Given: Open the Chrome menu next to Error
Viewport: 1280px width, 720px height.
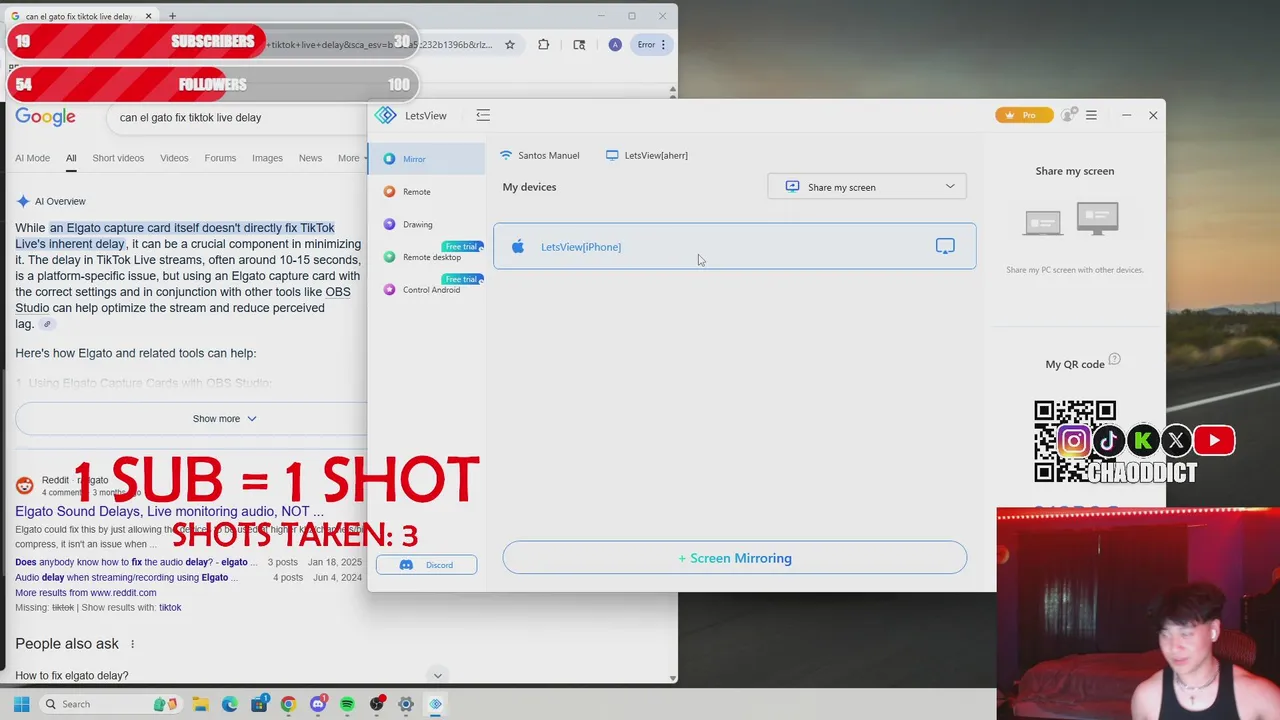Looking at the screenshot, I should point(663,45).
